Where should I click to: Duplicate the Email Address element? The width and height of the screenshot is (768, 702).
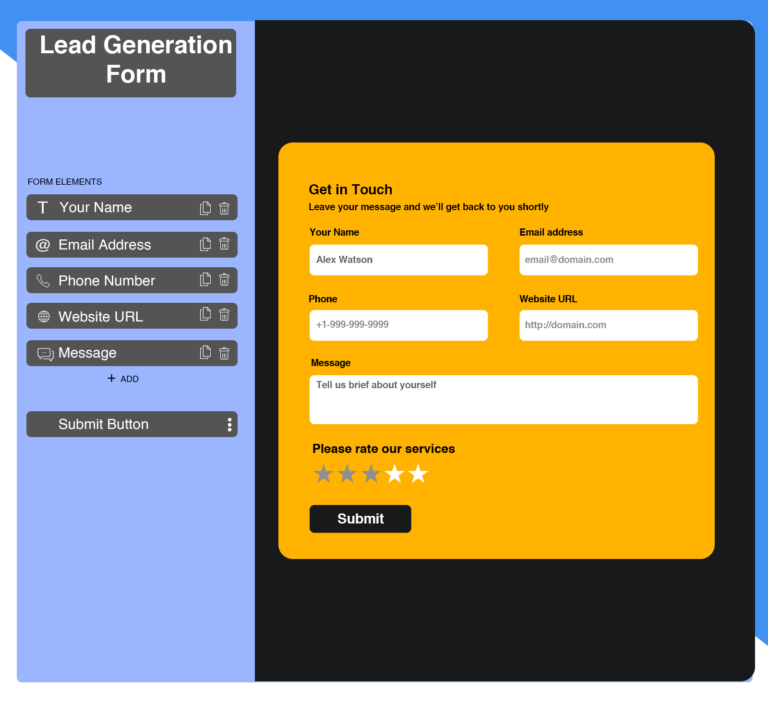coord(205,244)
